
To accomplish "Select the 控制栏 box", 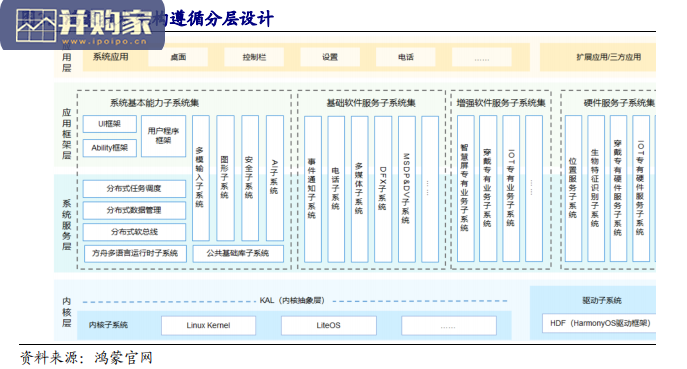I will point(254,57).
